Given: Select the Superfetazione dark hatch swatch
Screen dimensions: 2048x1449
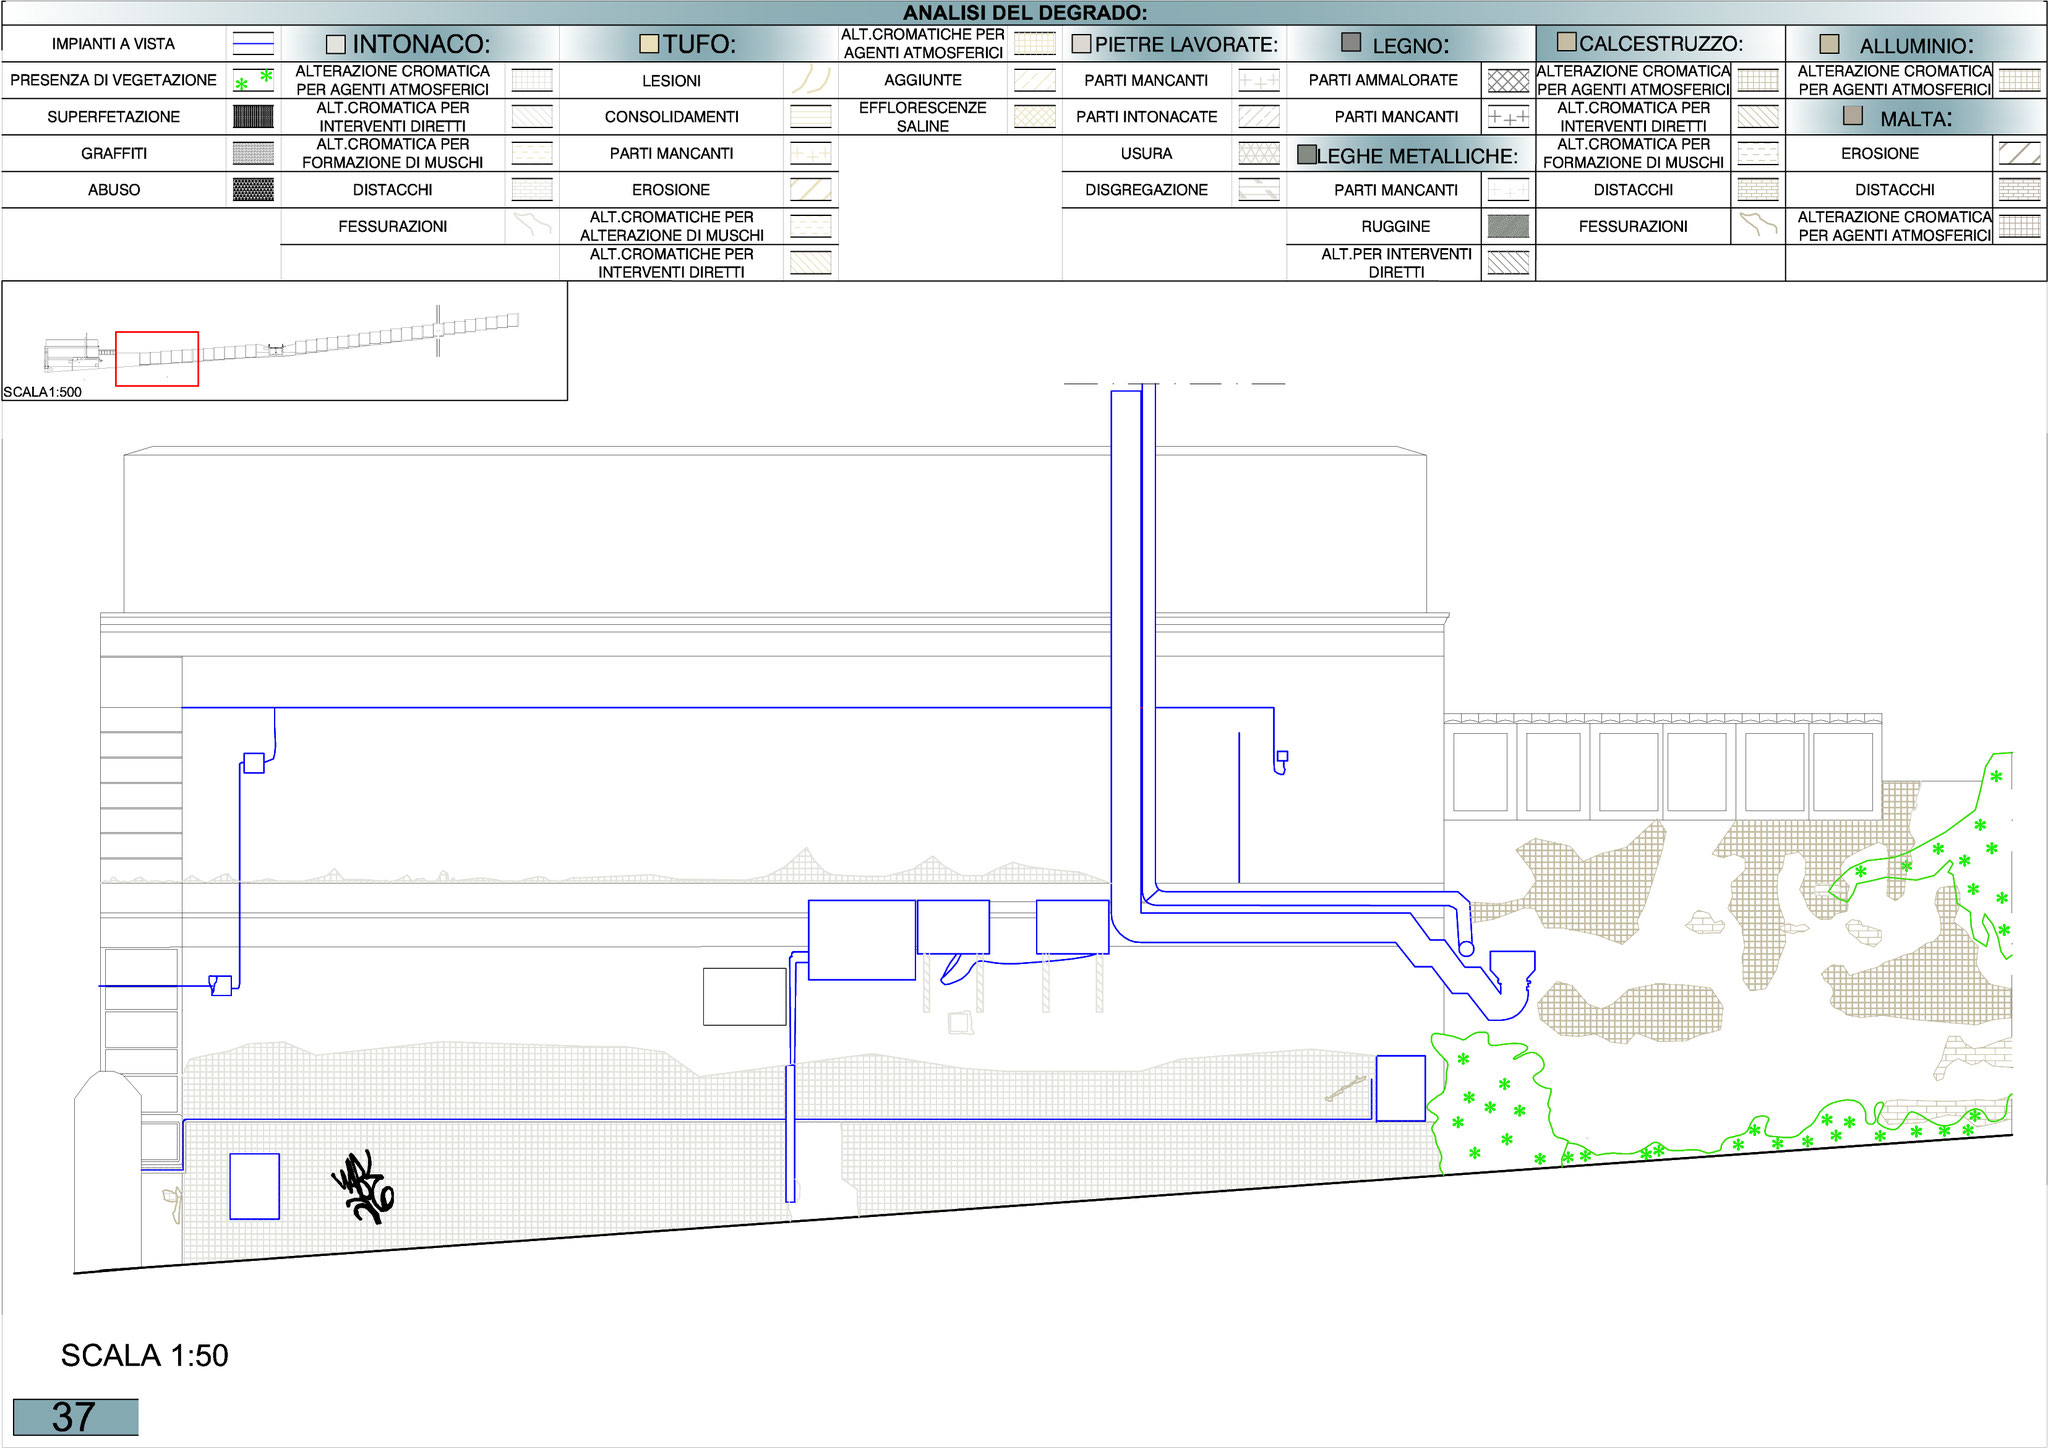Looking at the screenshot, I should pyautogui.click(x=253, y=117).
